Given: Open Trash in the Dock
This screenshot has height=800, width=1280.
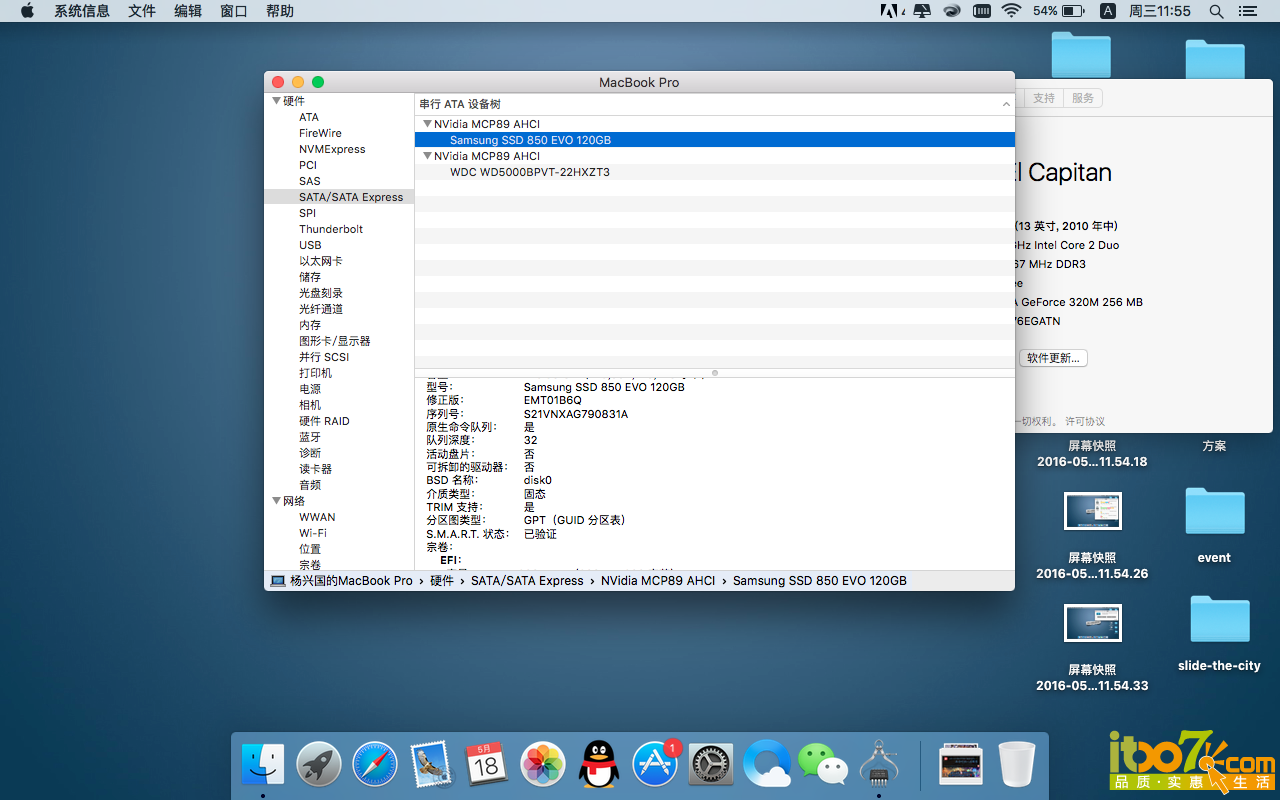Looking at the screenshot, I should click(1017, 765).
